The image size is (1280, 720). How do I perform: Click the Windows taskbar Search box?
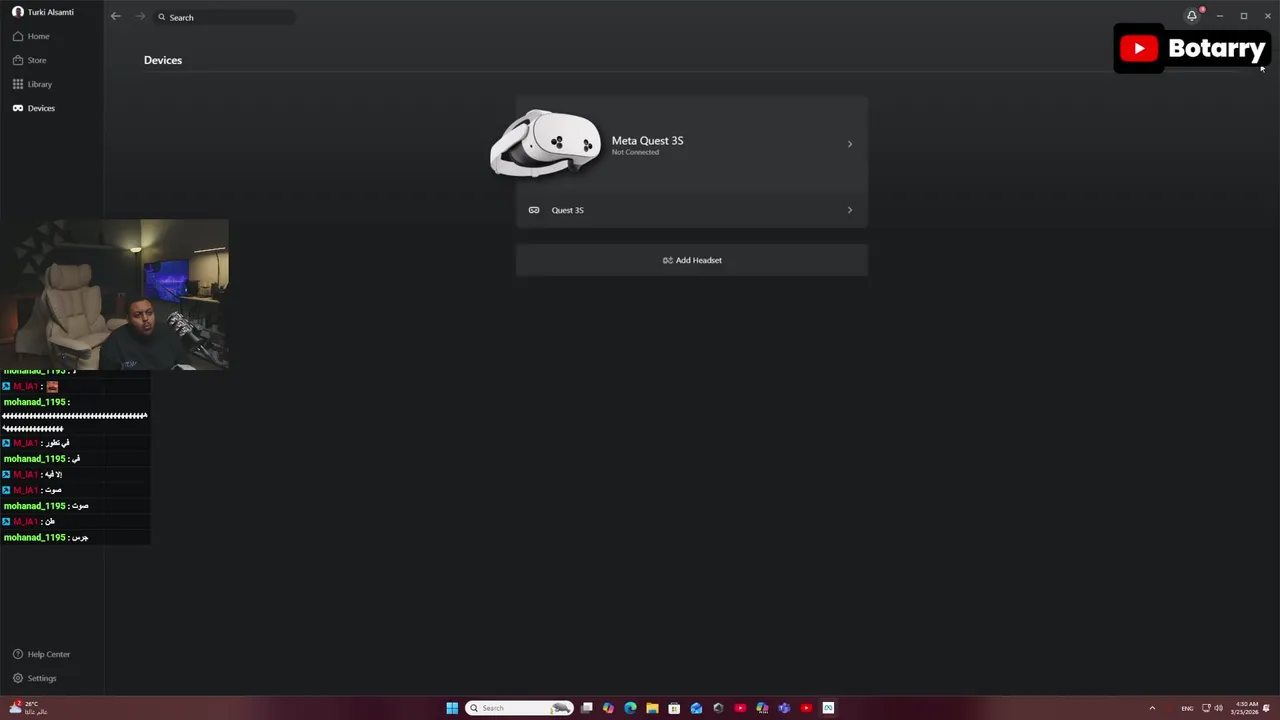[x=519, y=708]
